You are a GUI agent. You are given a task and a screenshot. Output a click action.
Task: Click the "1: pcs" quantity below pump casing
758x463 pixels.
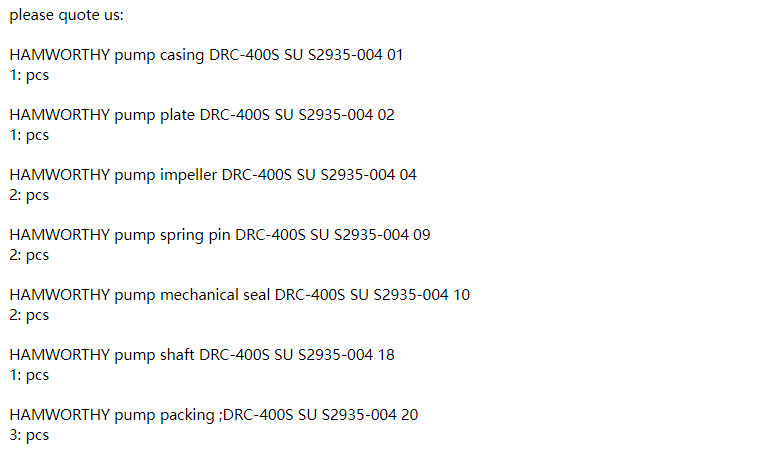[29, 75]
